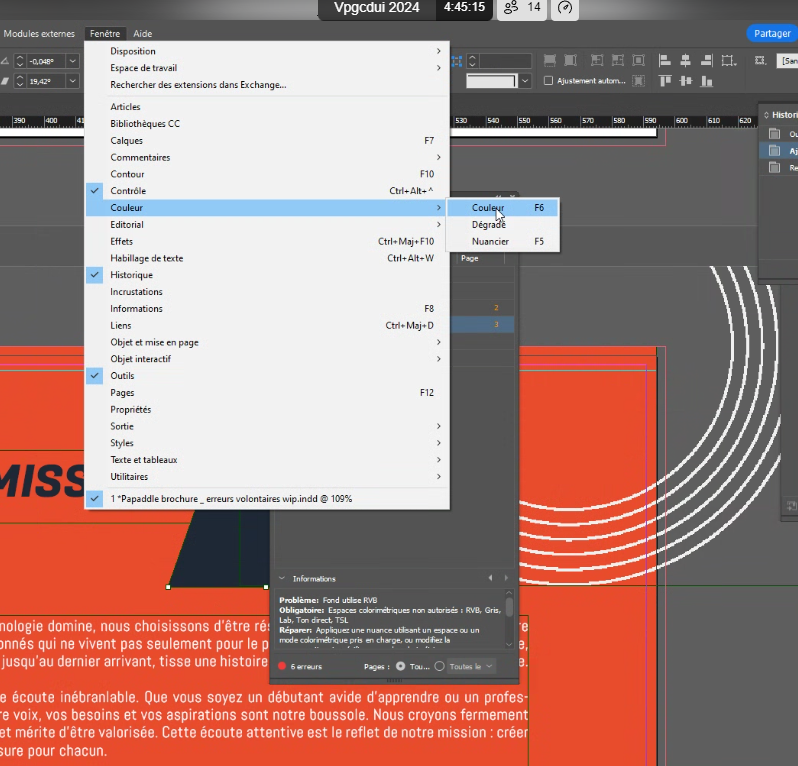
Task: Click the red preflight error indicator dot
Action: (282, 666)
